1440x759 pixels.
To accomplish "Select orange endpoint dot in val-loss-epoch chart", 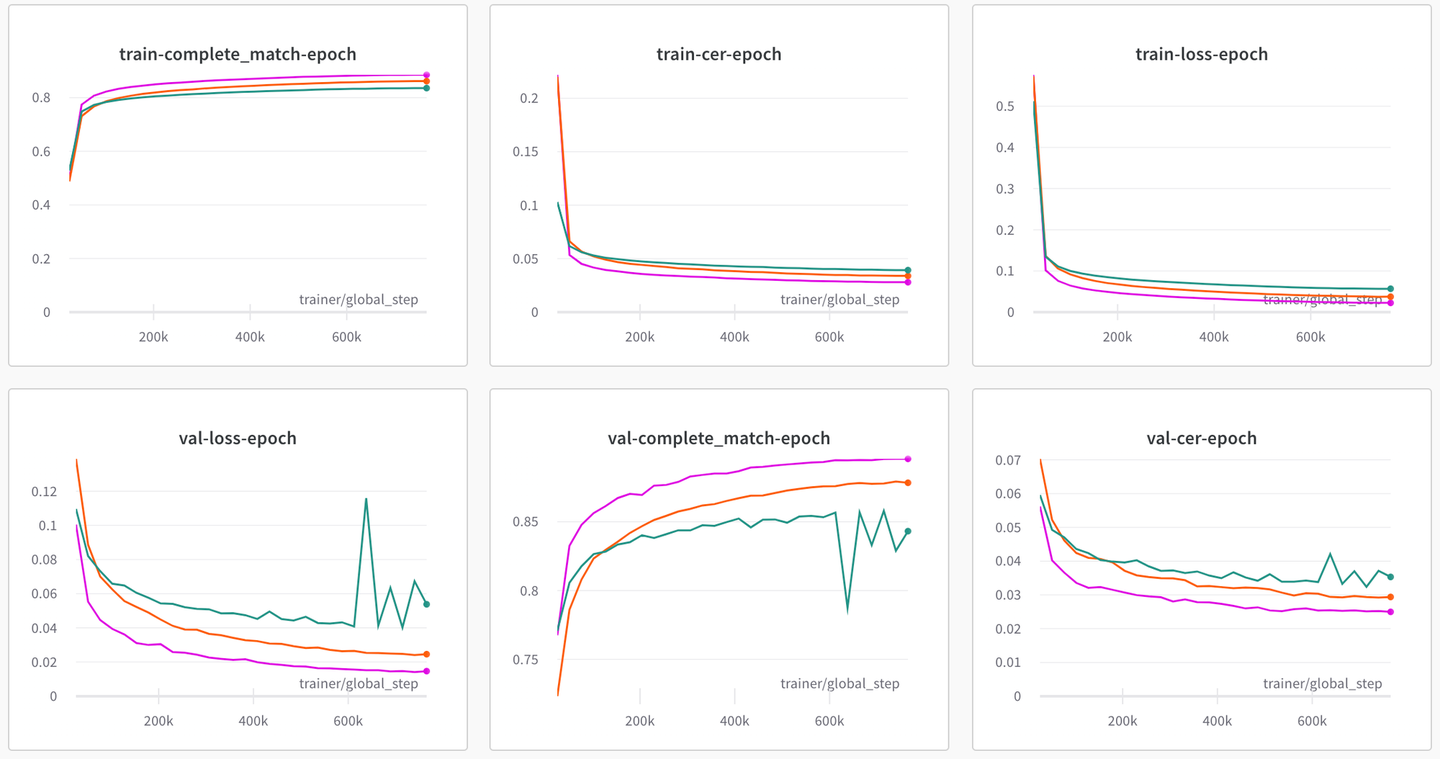I will (427, 654).
